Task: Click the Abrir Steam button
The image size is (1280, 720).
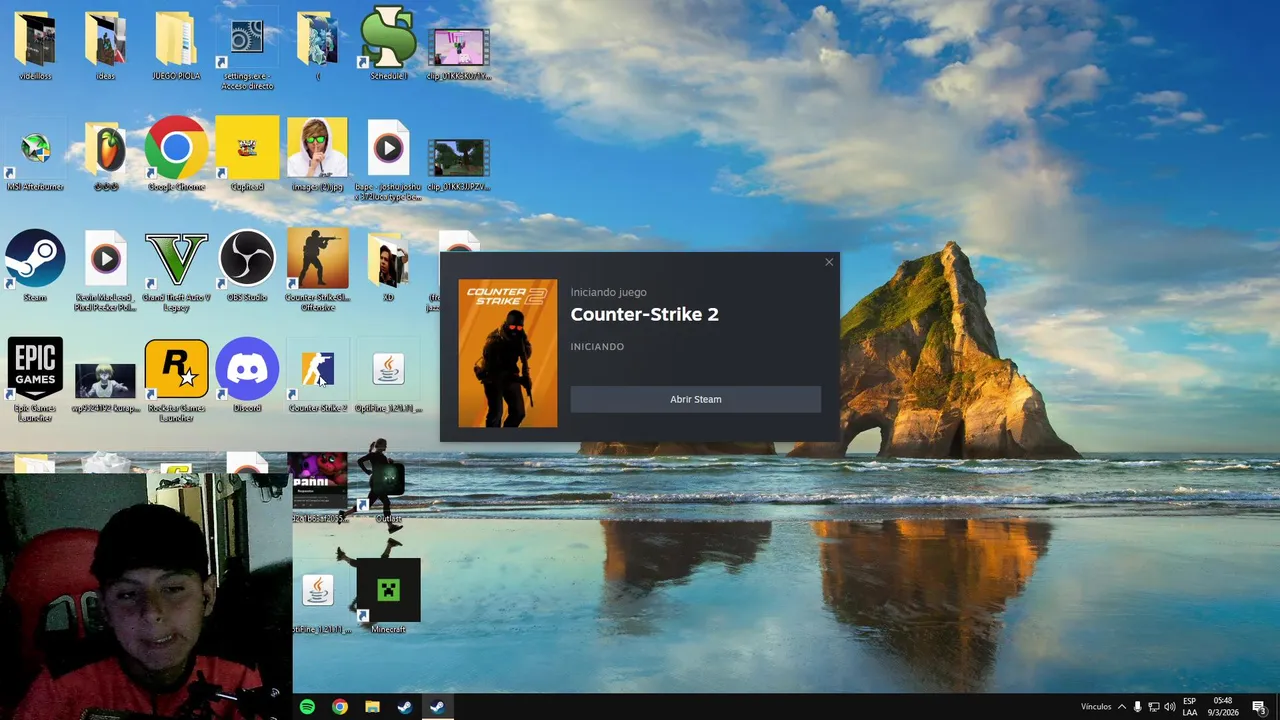Action: pyautogui.click(x=695, y=399)
